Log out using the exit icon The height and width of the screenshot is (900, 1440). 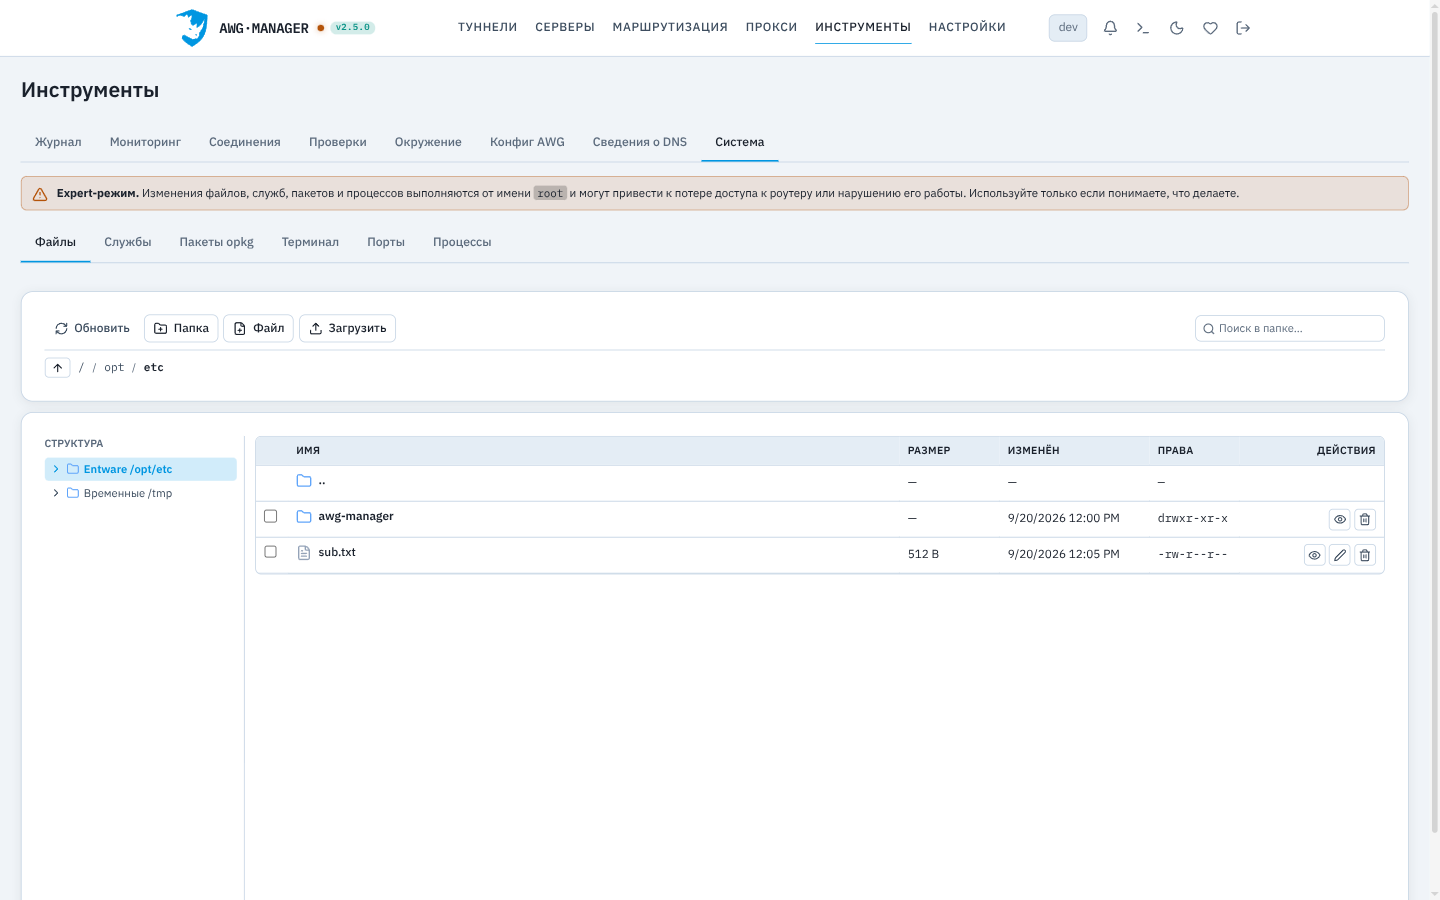(1243, 28)
